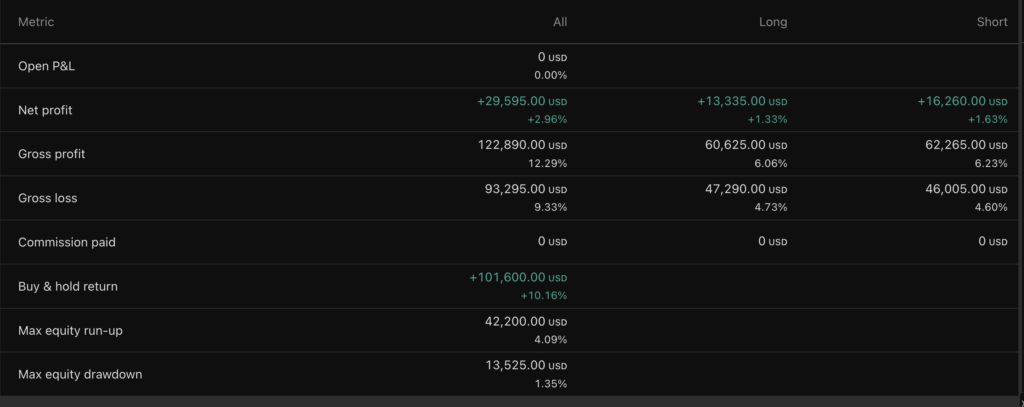Click the Metric column header
The height and width of the screenshot is (407, 1024).
36,22
